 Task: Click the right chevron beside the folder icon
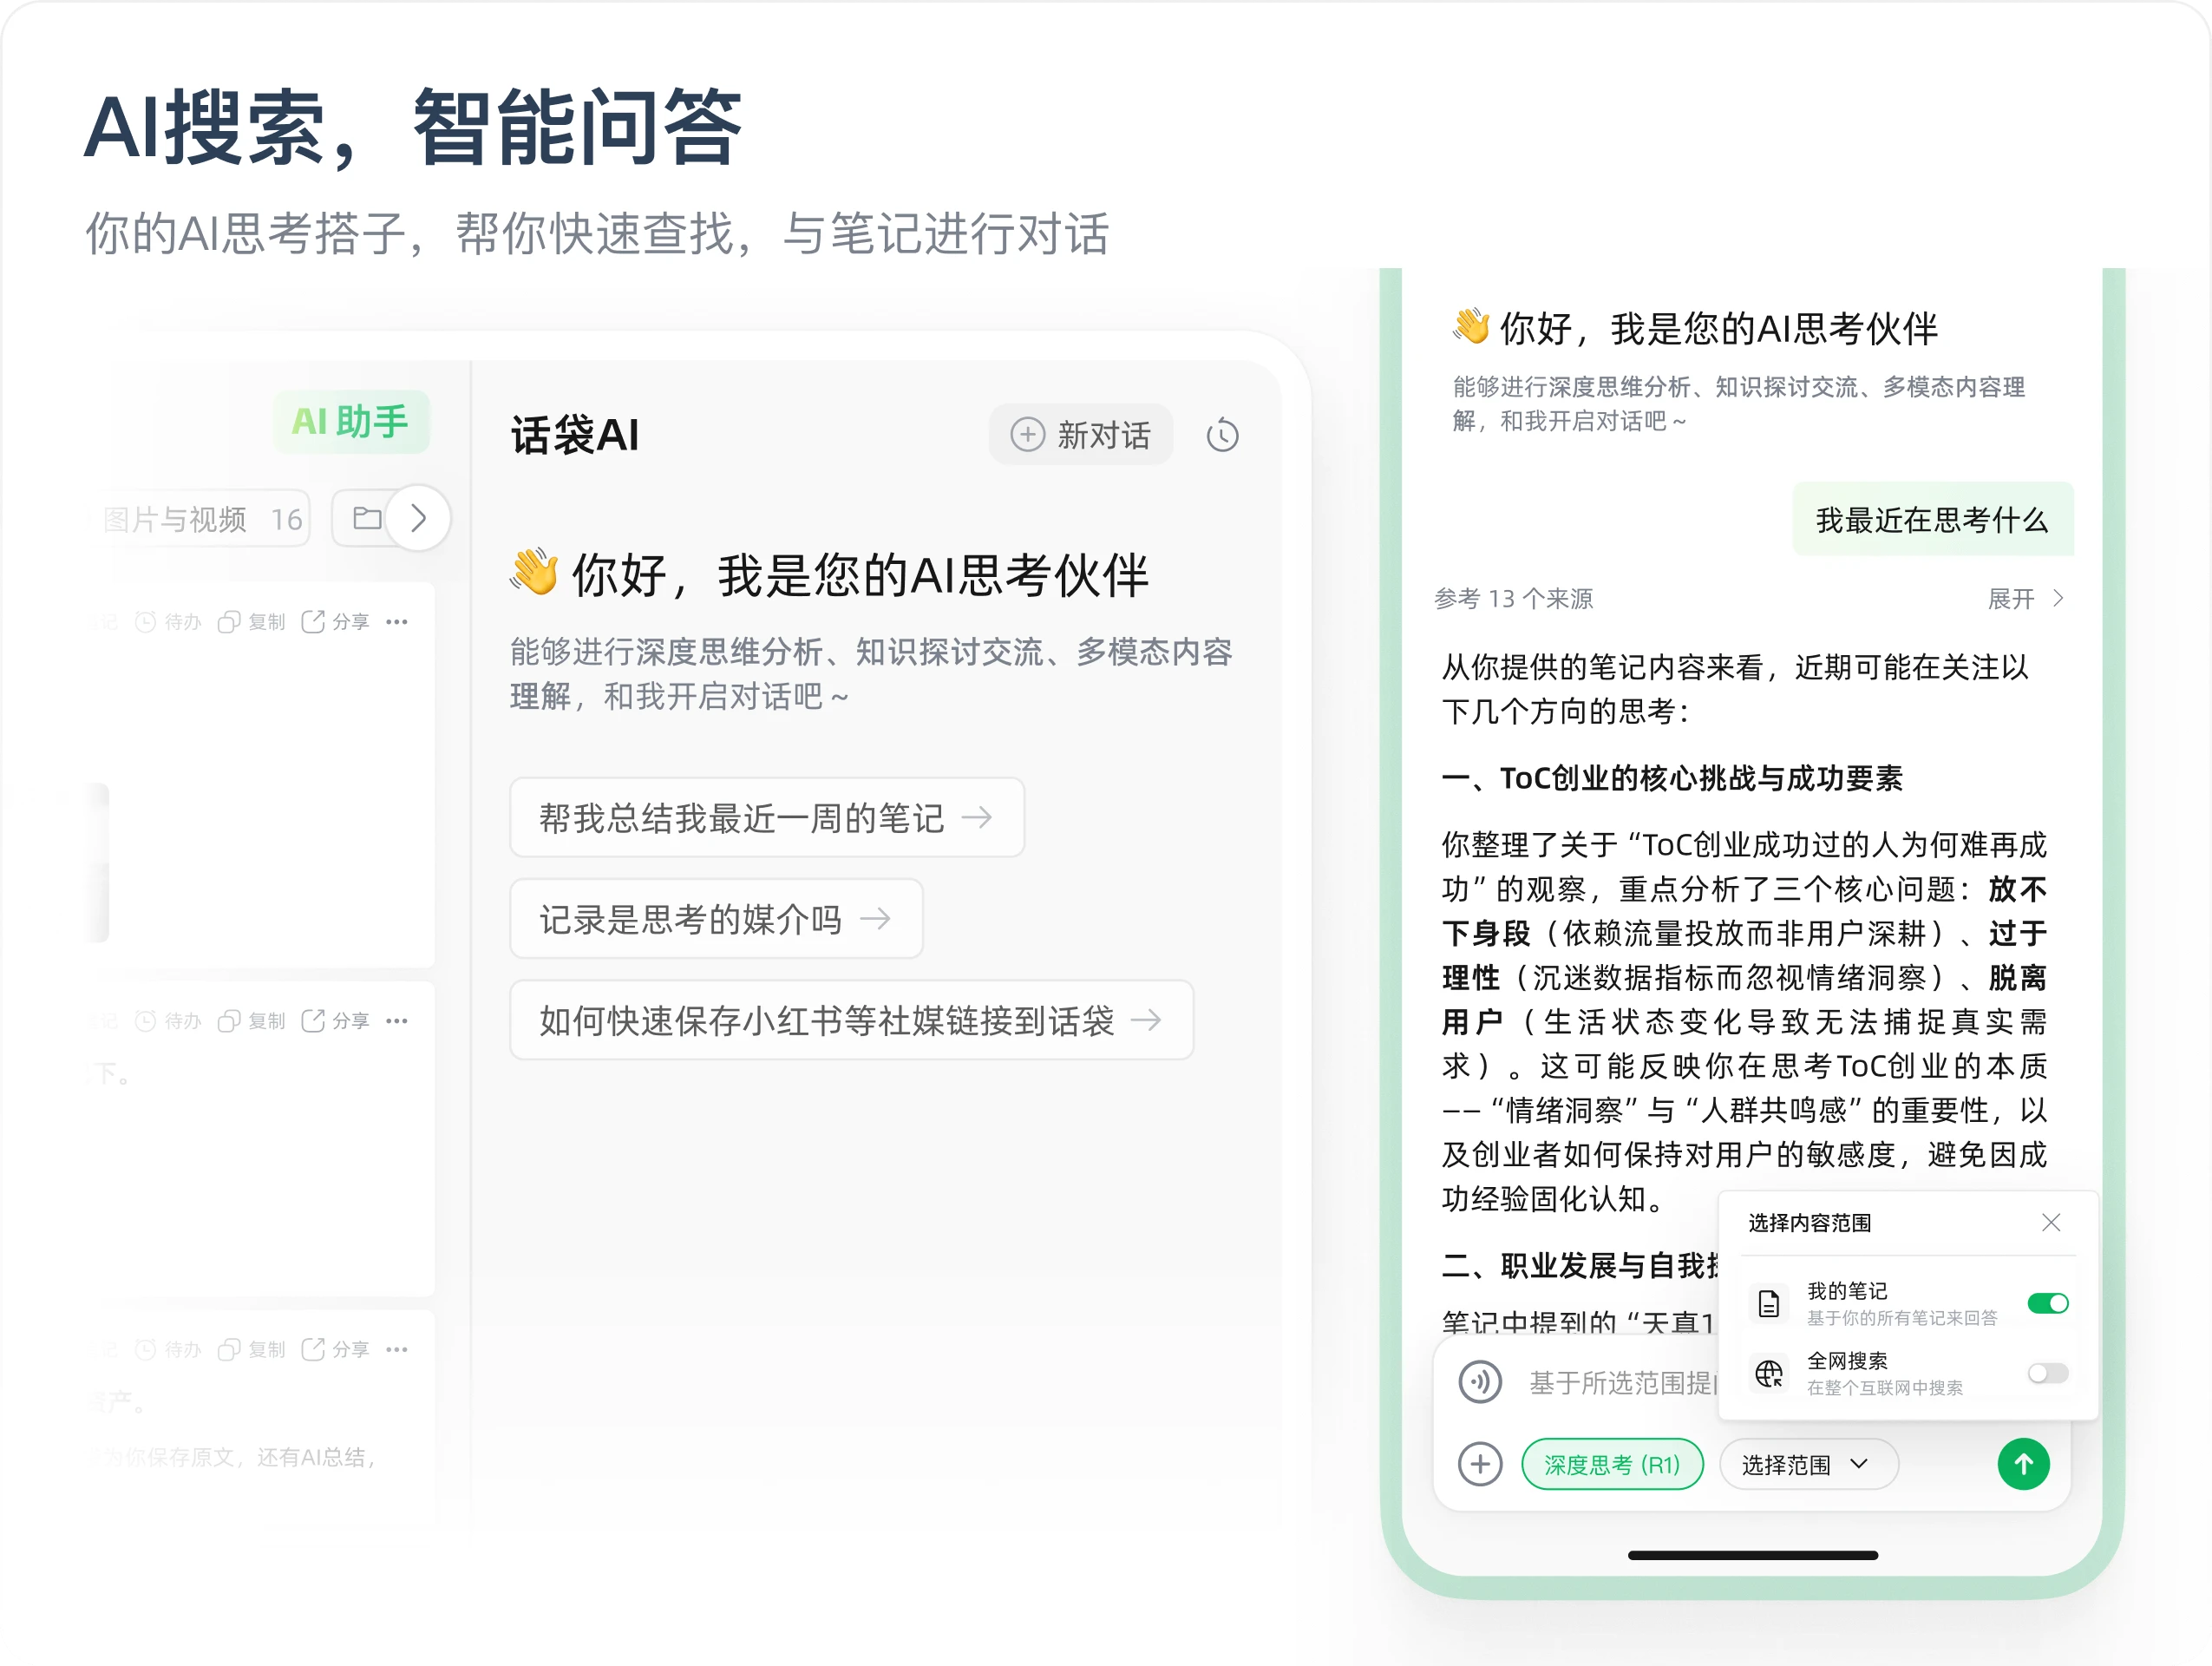tap(419, 517)
